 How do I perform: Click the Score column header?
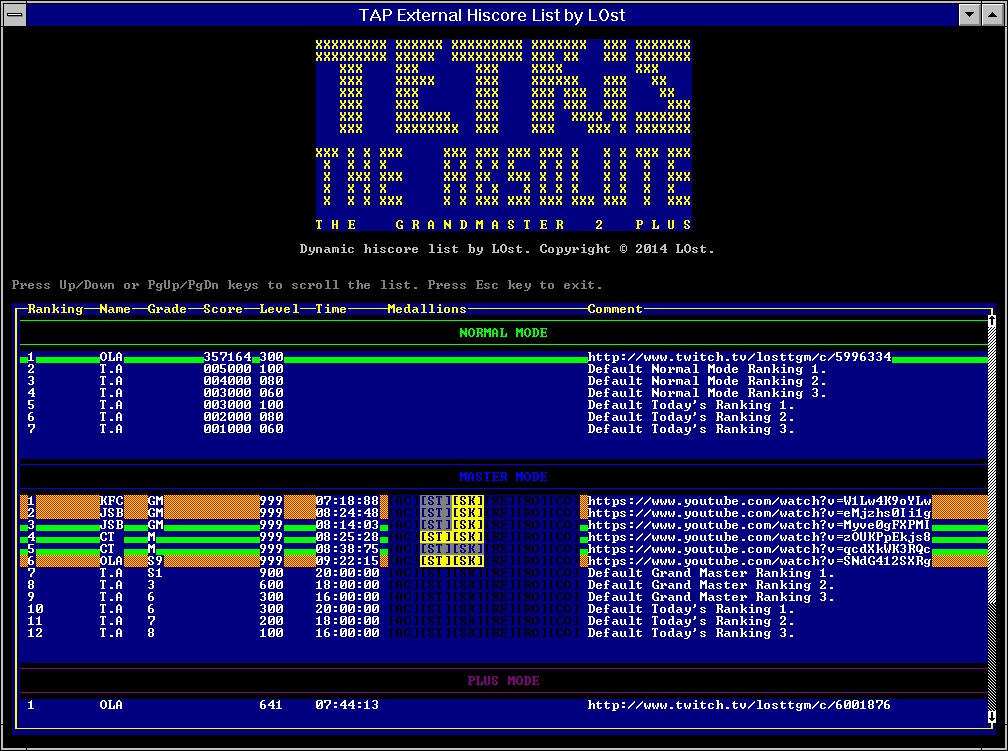(223, 309)
